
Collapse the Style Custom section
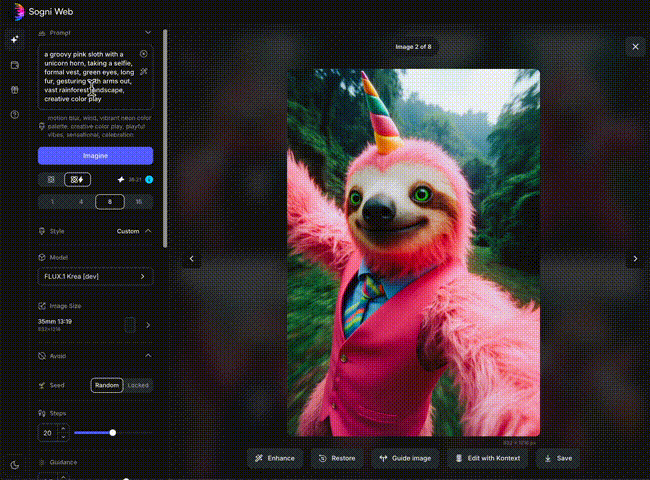coord(149,231)
